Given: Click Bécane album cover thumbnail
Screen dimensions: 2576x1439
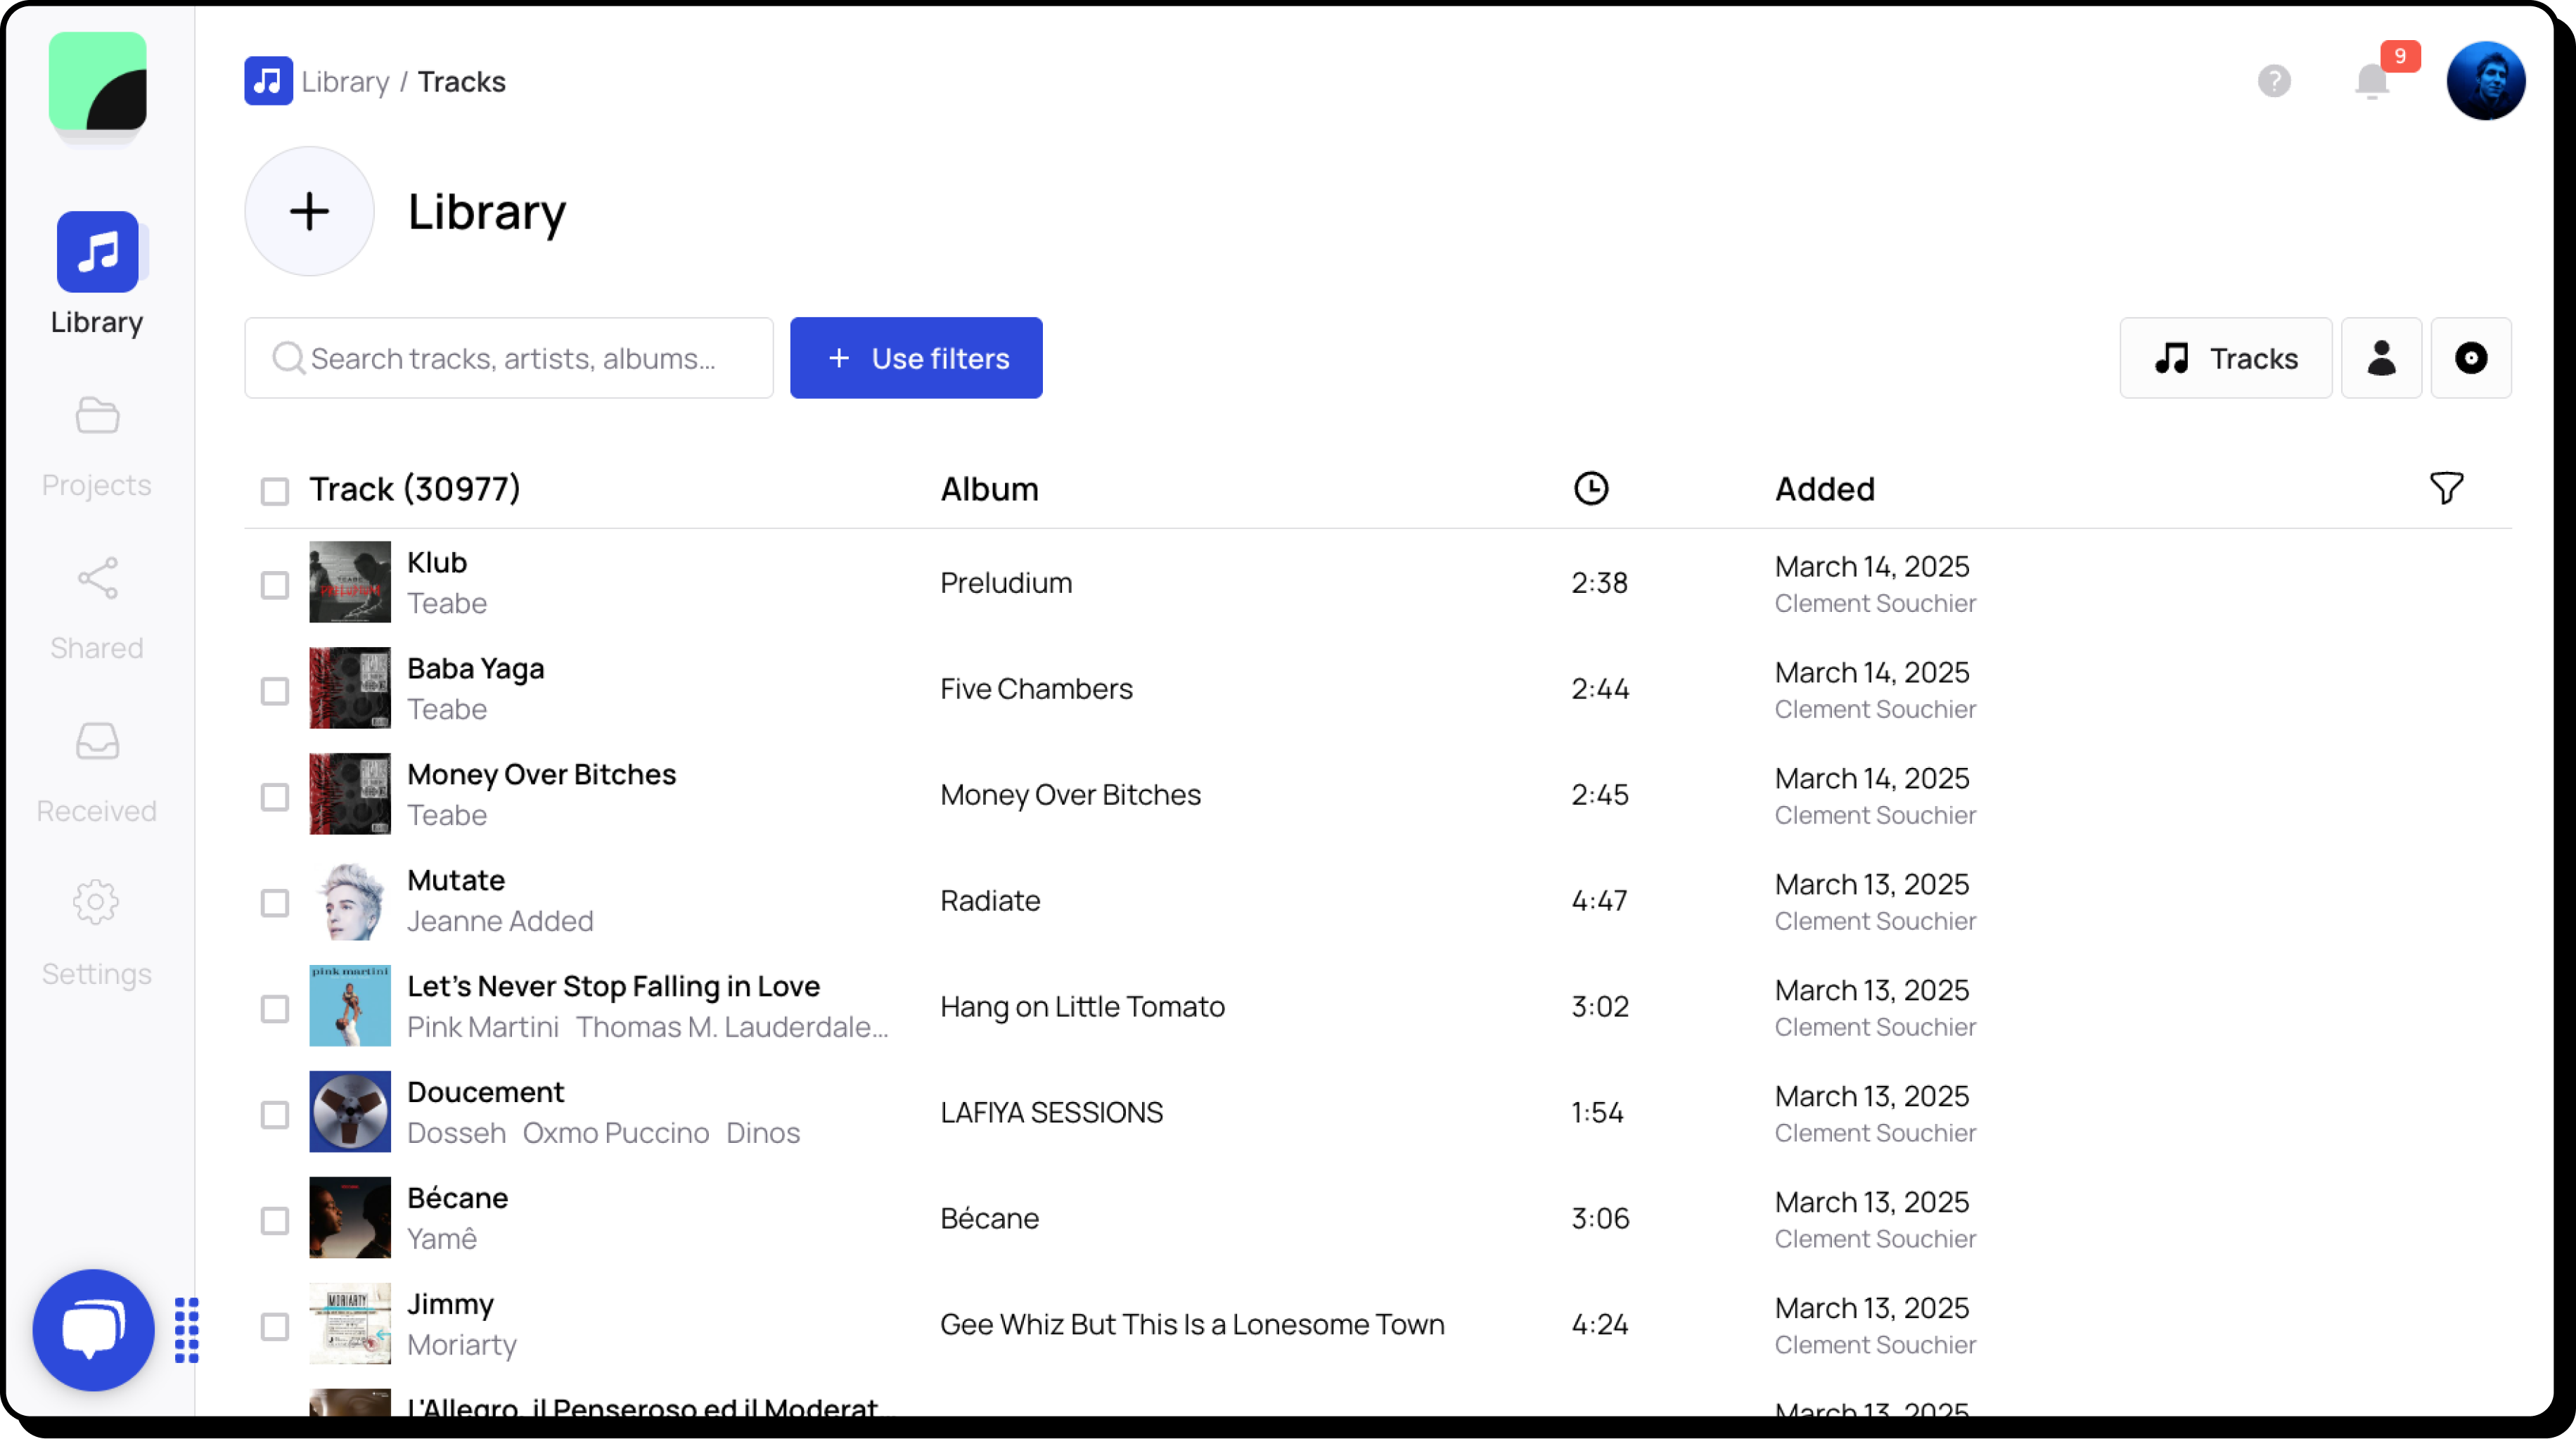Looking at the screenshot, I should click(350, 1218).
